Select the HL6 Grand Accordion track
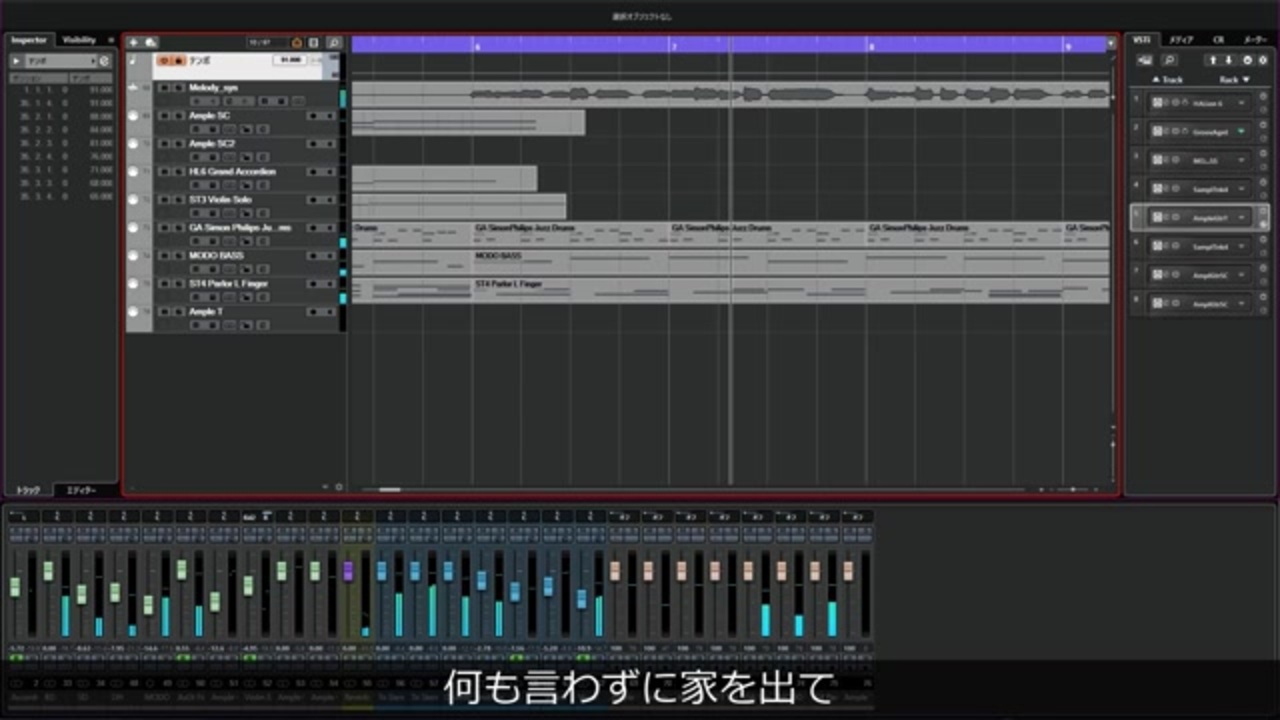Image resolution: width=1280 pixels, height=720 pixels. [x=232, y=172]
